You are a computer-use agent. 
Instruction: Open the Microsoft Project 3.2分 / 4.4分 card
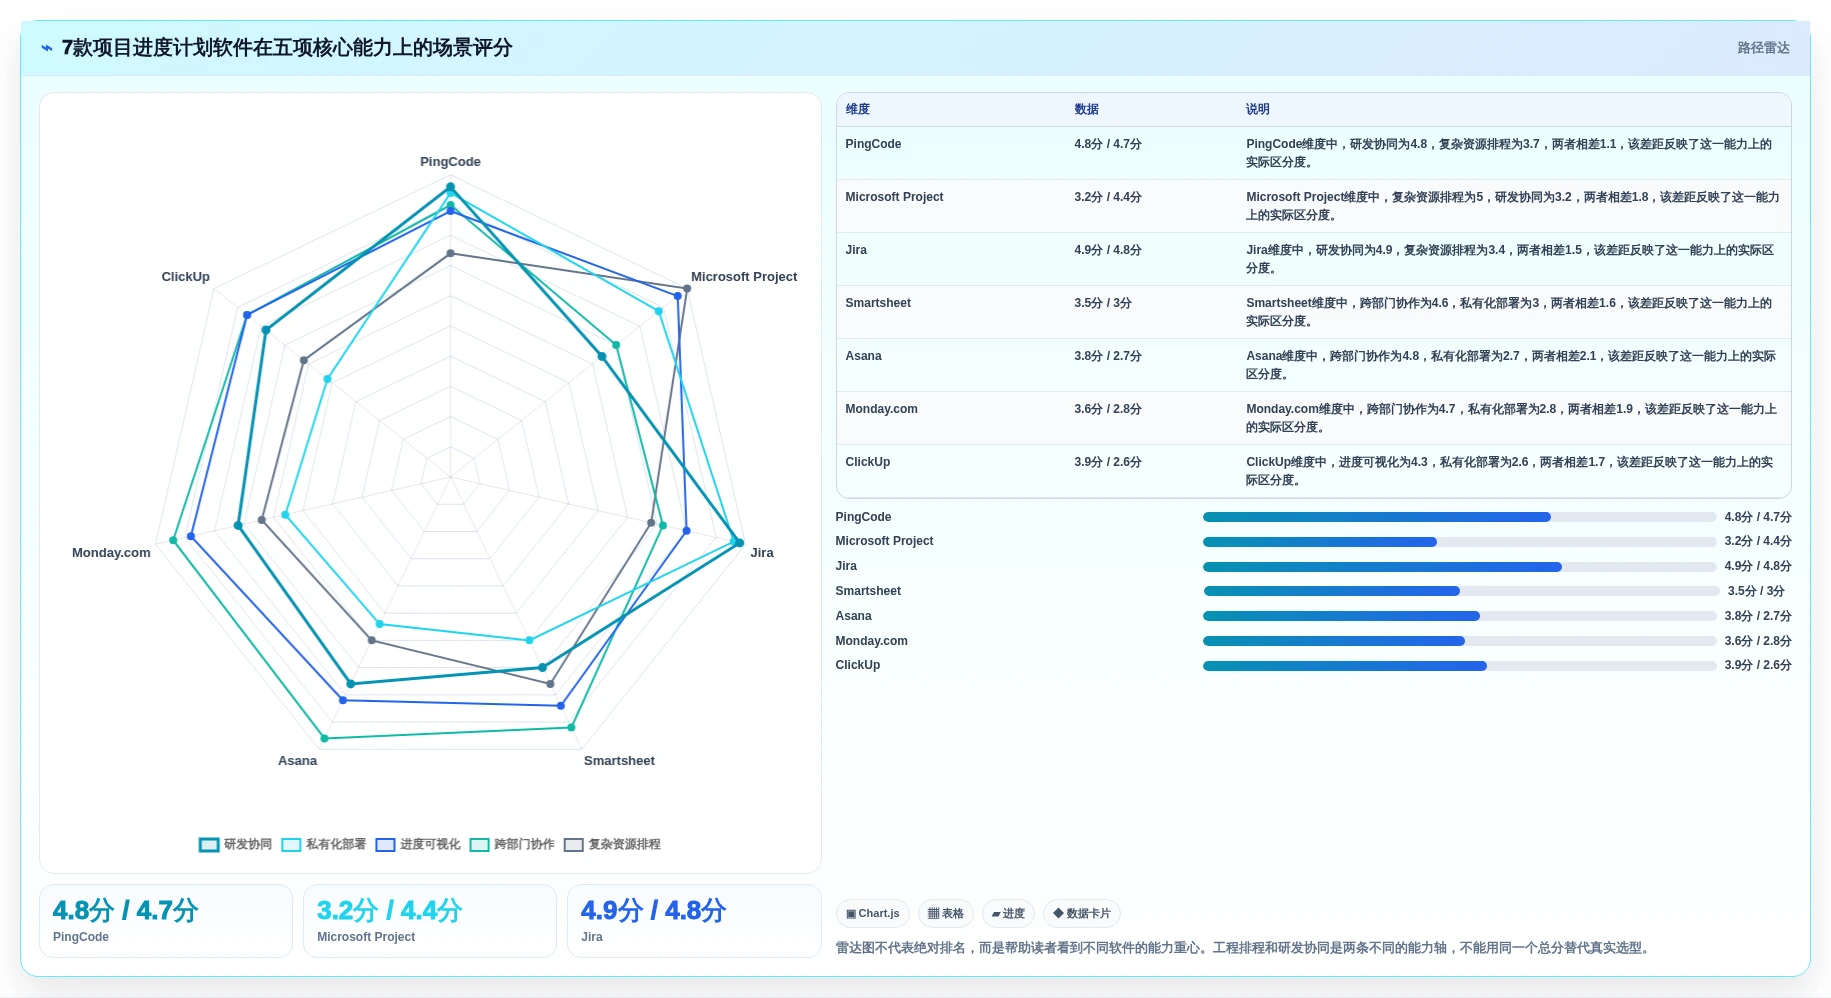(430, 921)
